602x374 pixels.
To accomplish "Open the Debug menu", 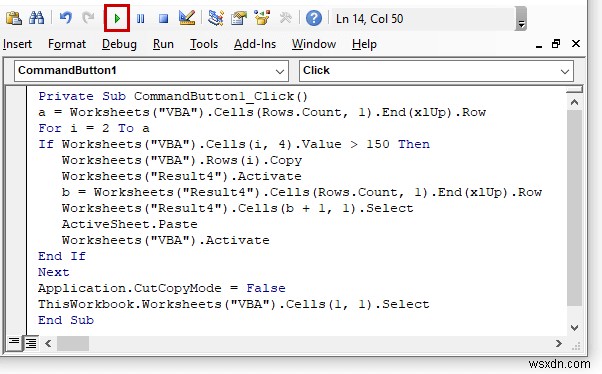I will point(119,44).
